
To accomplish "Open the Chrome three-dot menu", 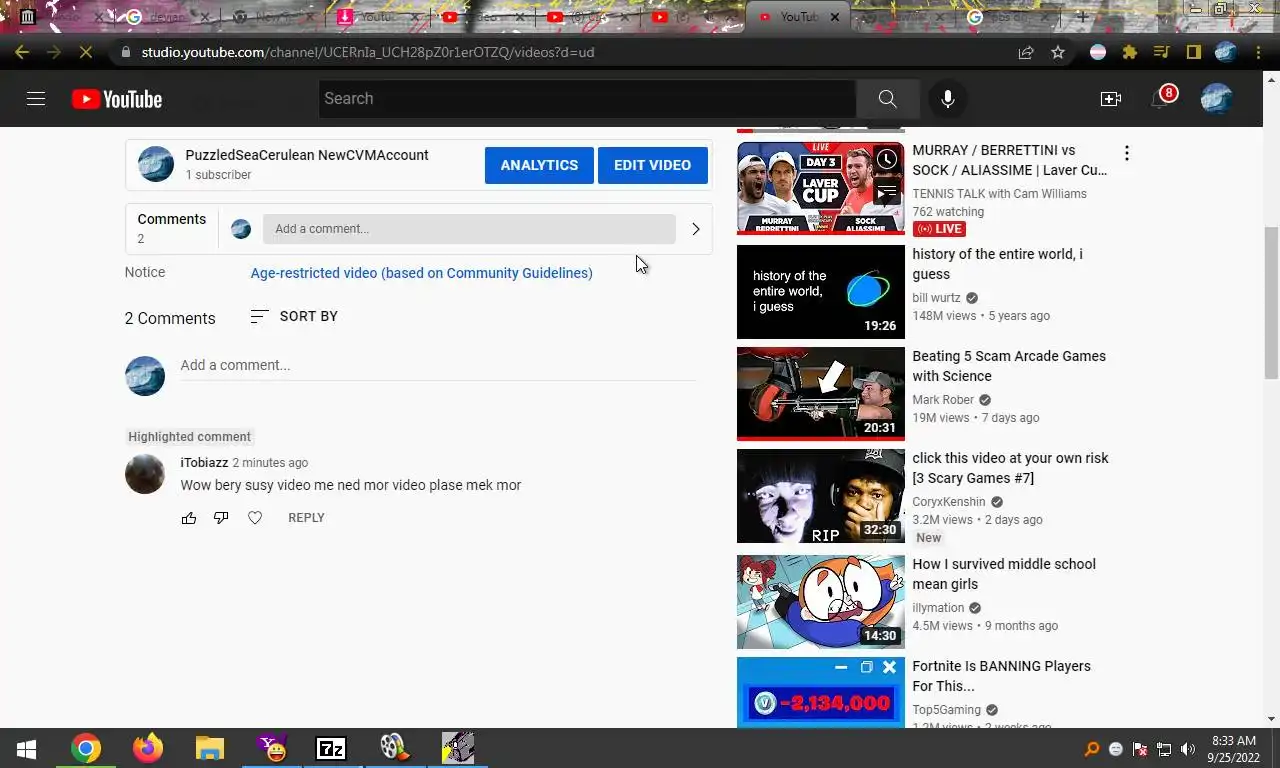I will (1258, 52).
